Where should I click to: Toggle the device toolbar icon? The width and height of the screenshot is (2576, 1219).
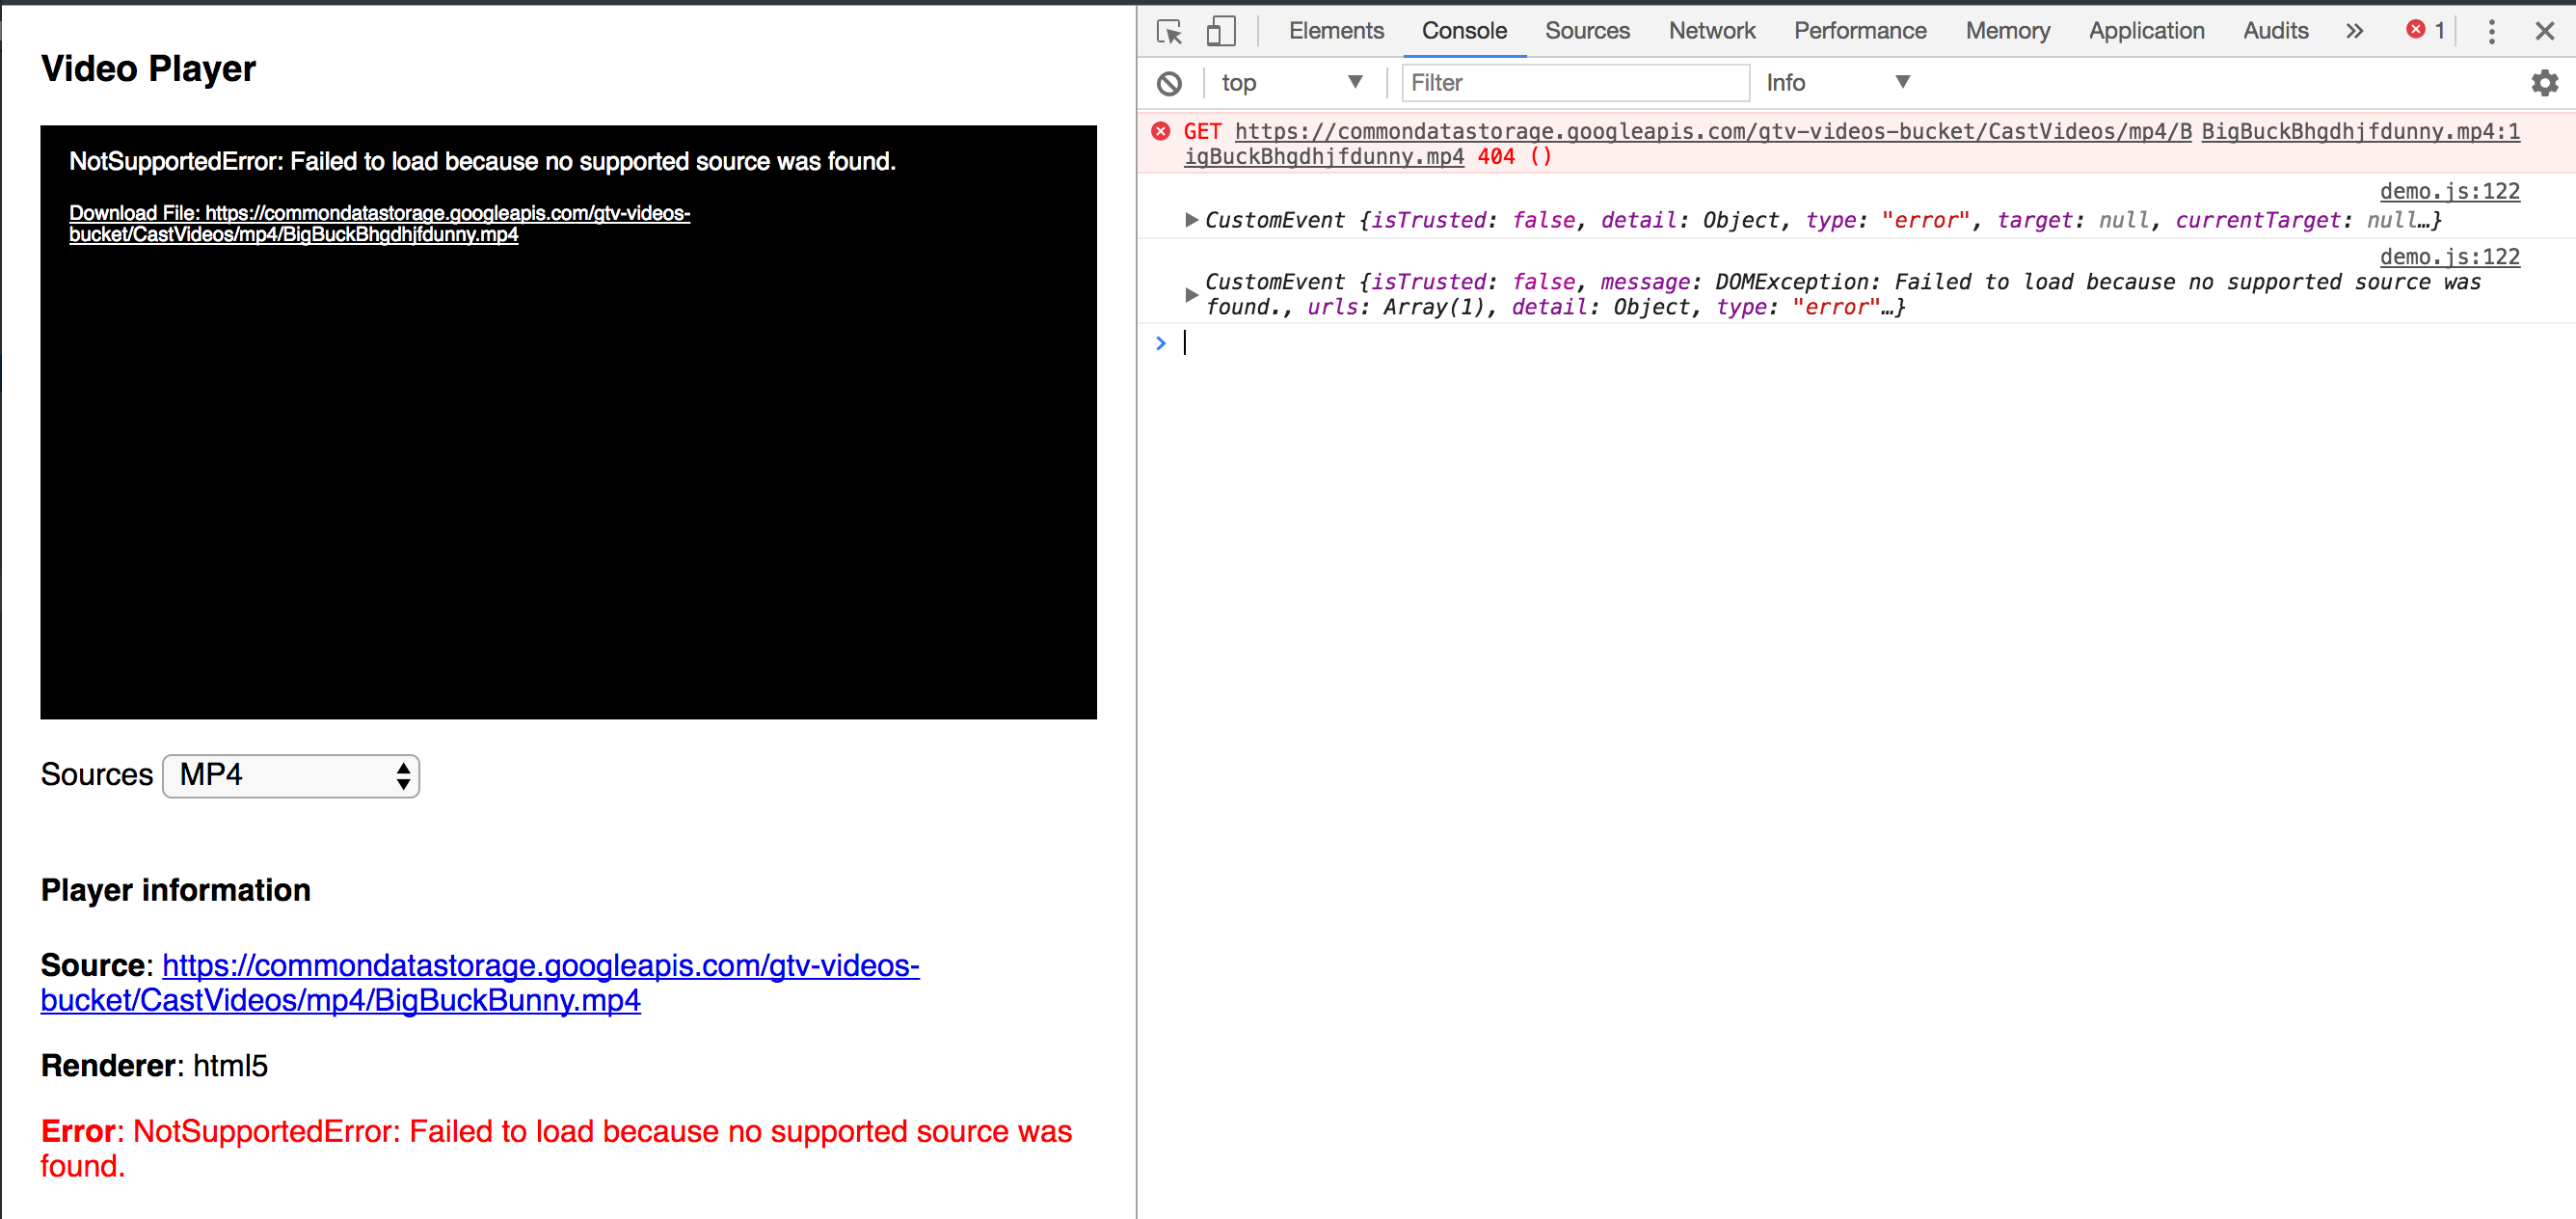pyautogui.click(x=1221, y=31)
